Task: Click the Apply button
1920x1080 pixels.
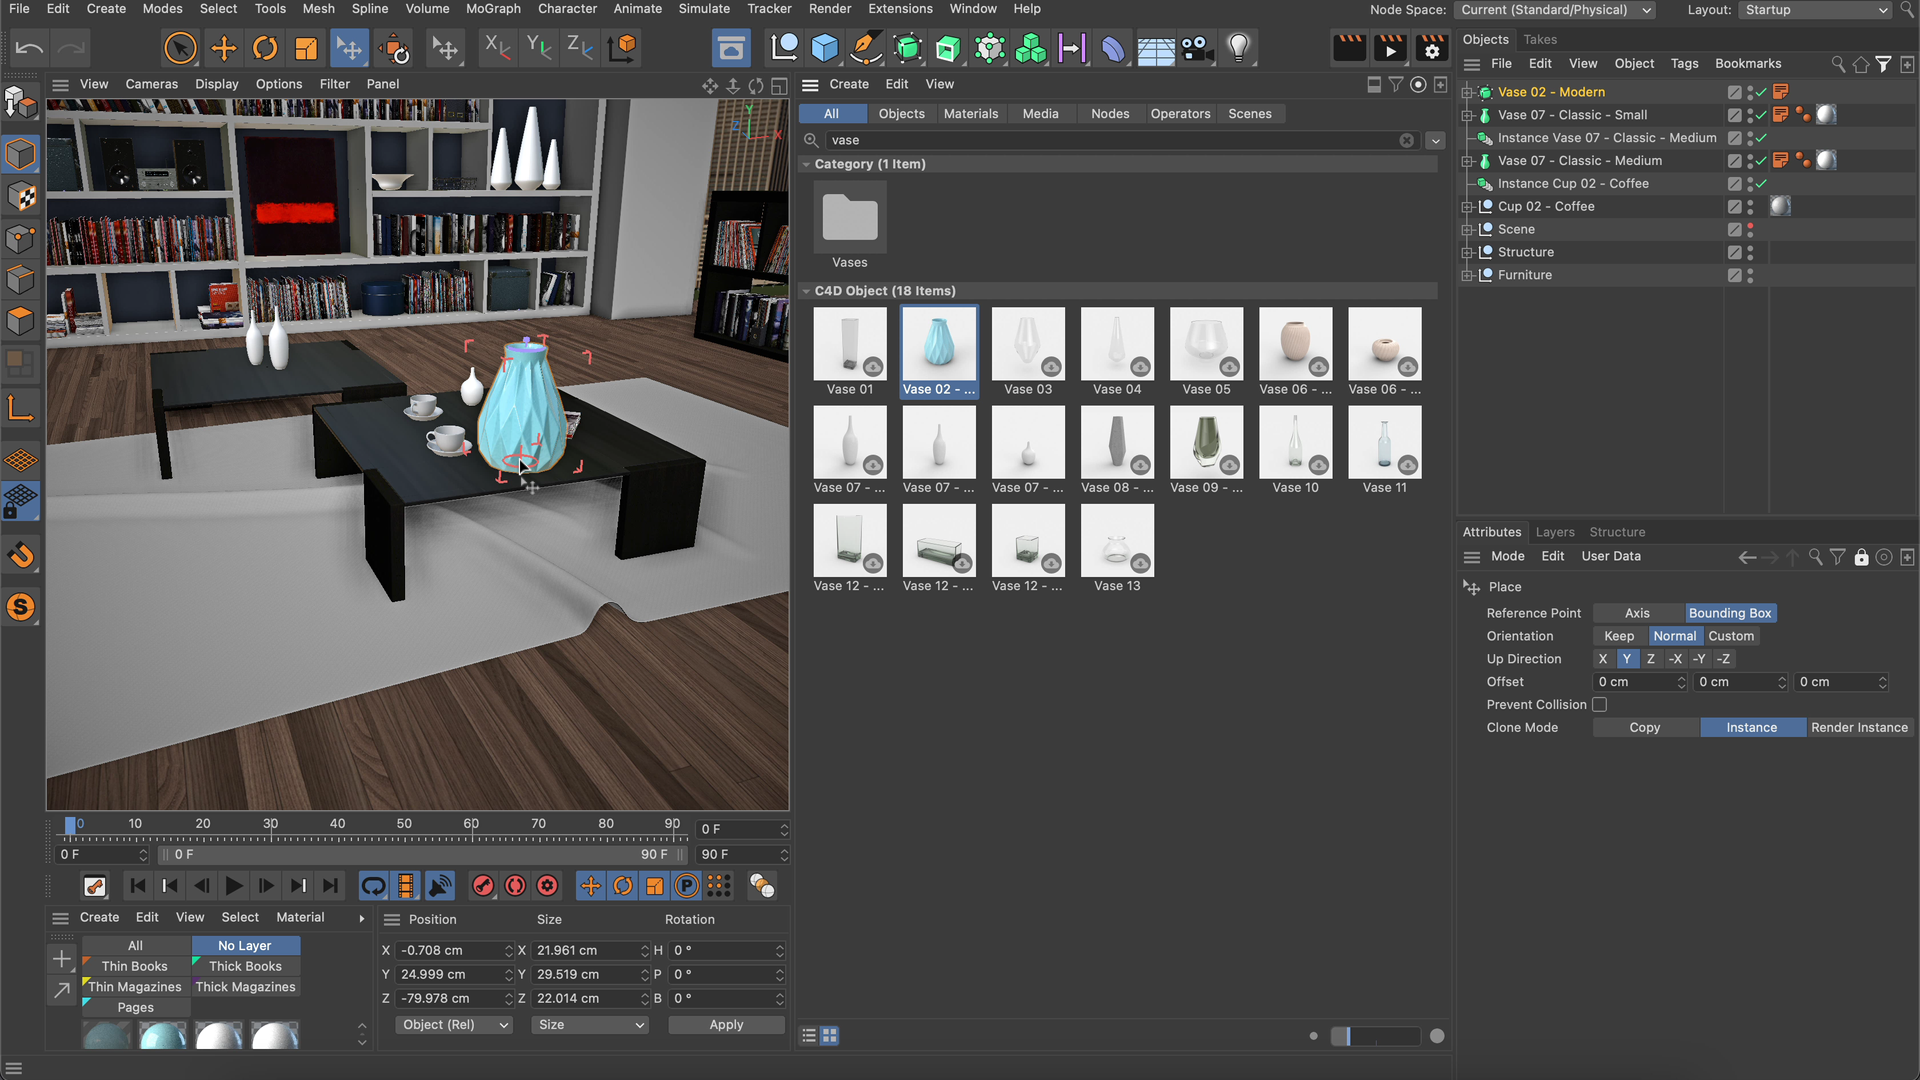Action: [x=726, y=1025]
